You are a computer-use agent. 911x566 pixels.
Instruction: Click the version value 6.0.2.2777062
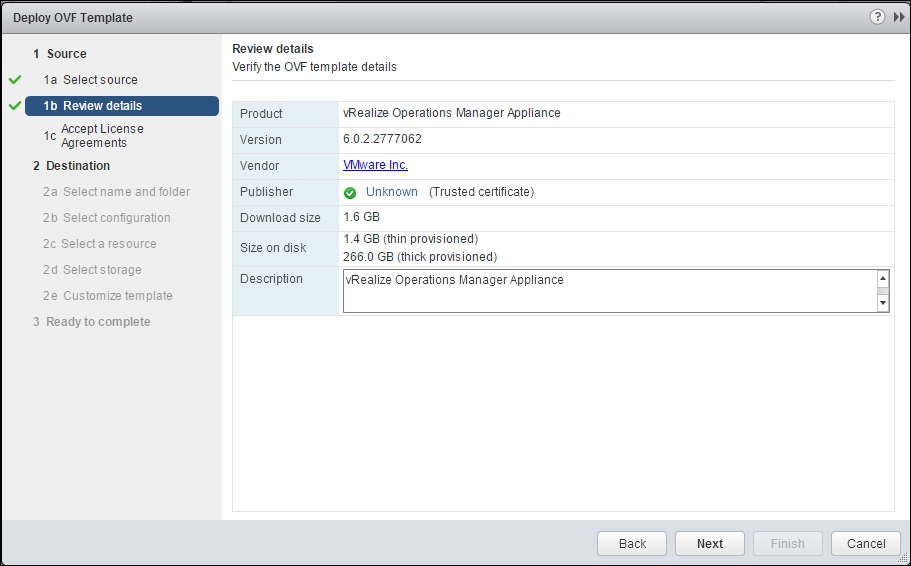[382, 139]
